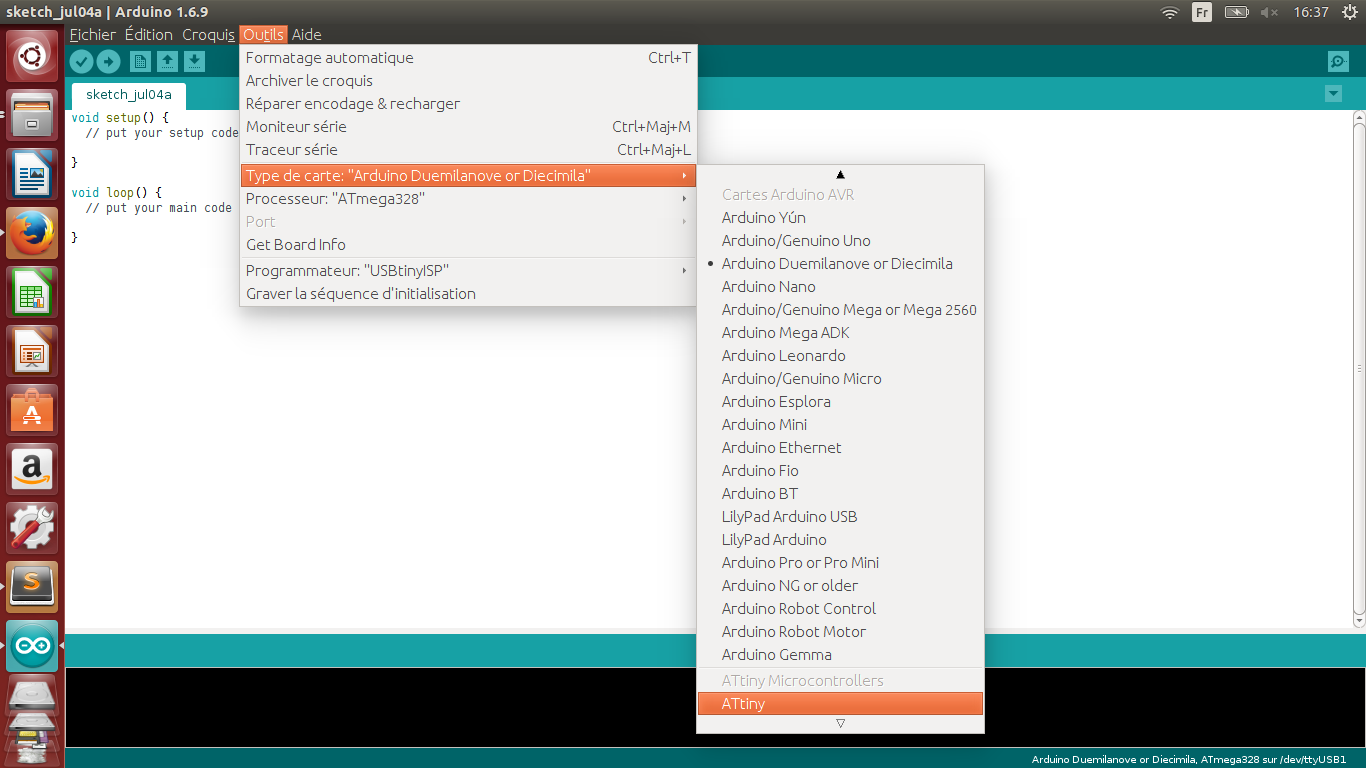Select the Arduino/Genuino Micro board
Image resolution: width=1366 pixels, height=768 pixels.
(x=840, y=379)
